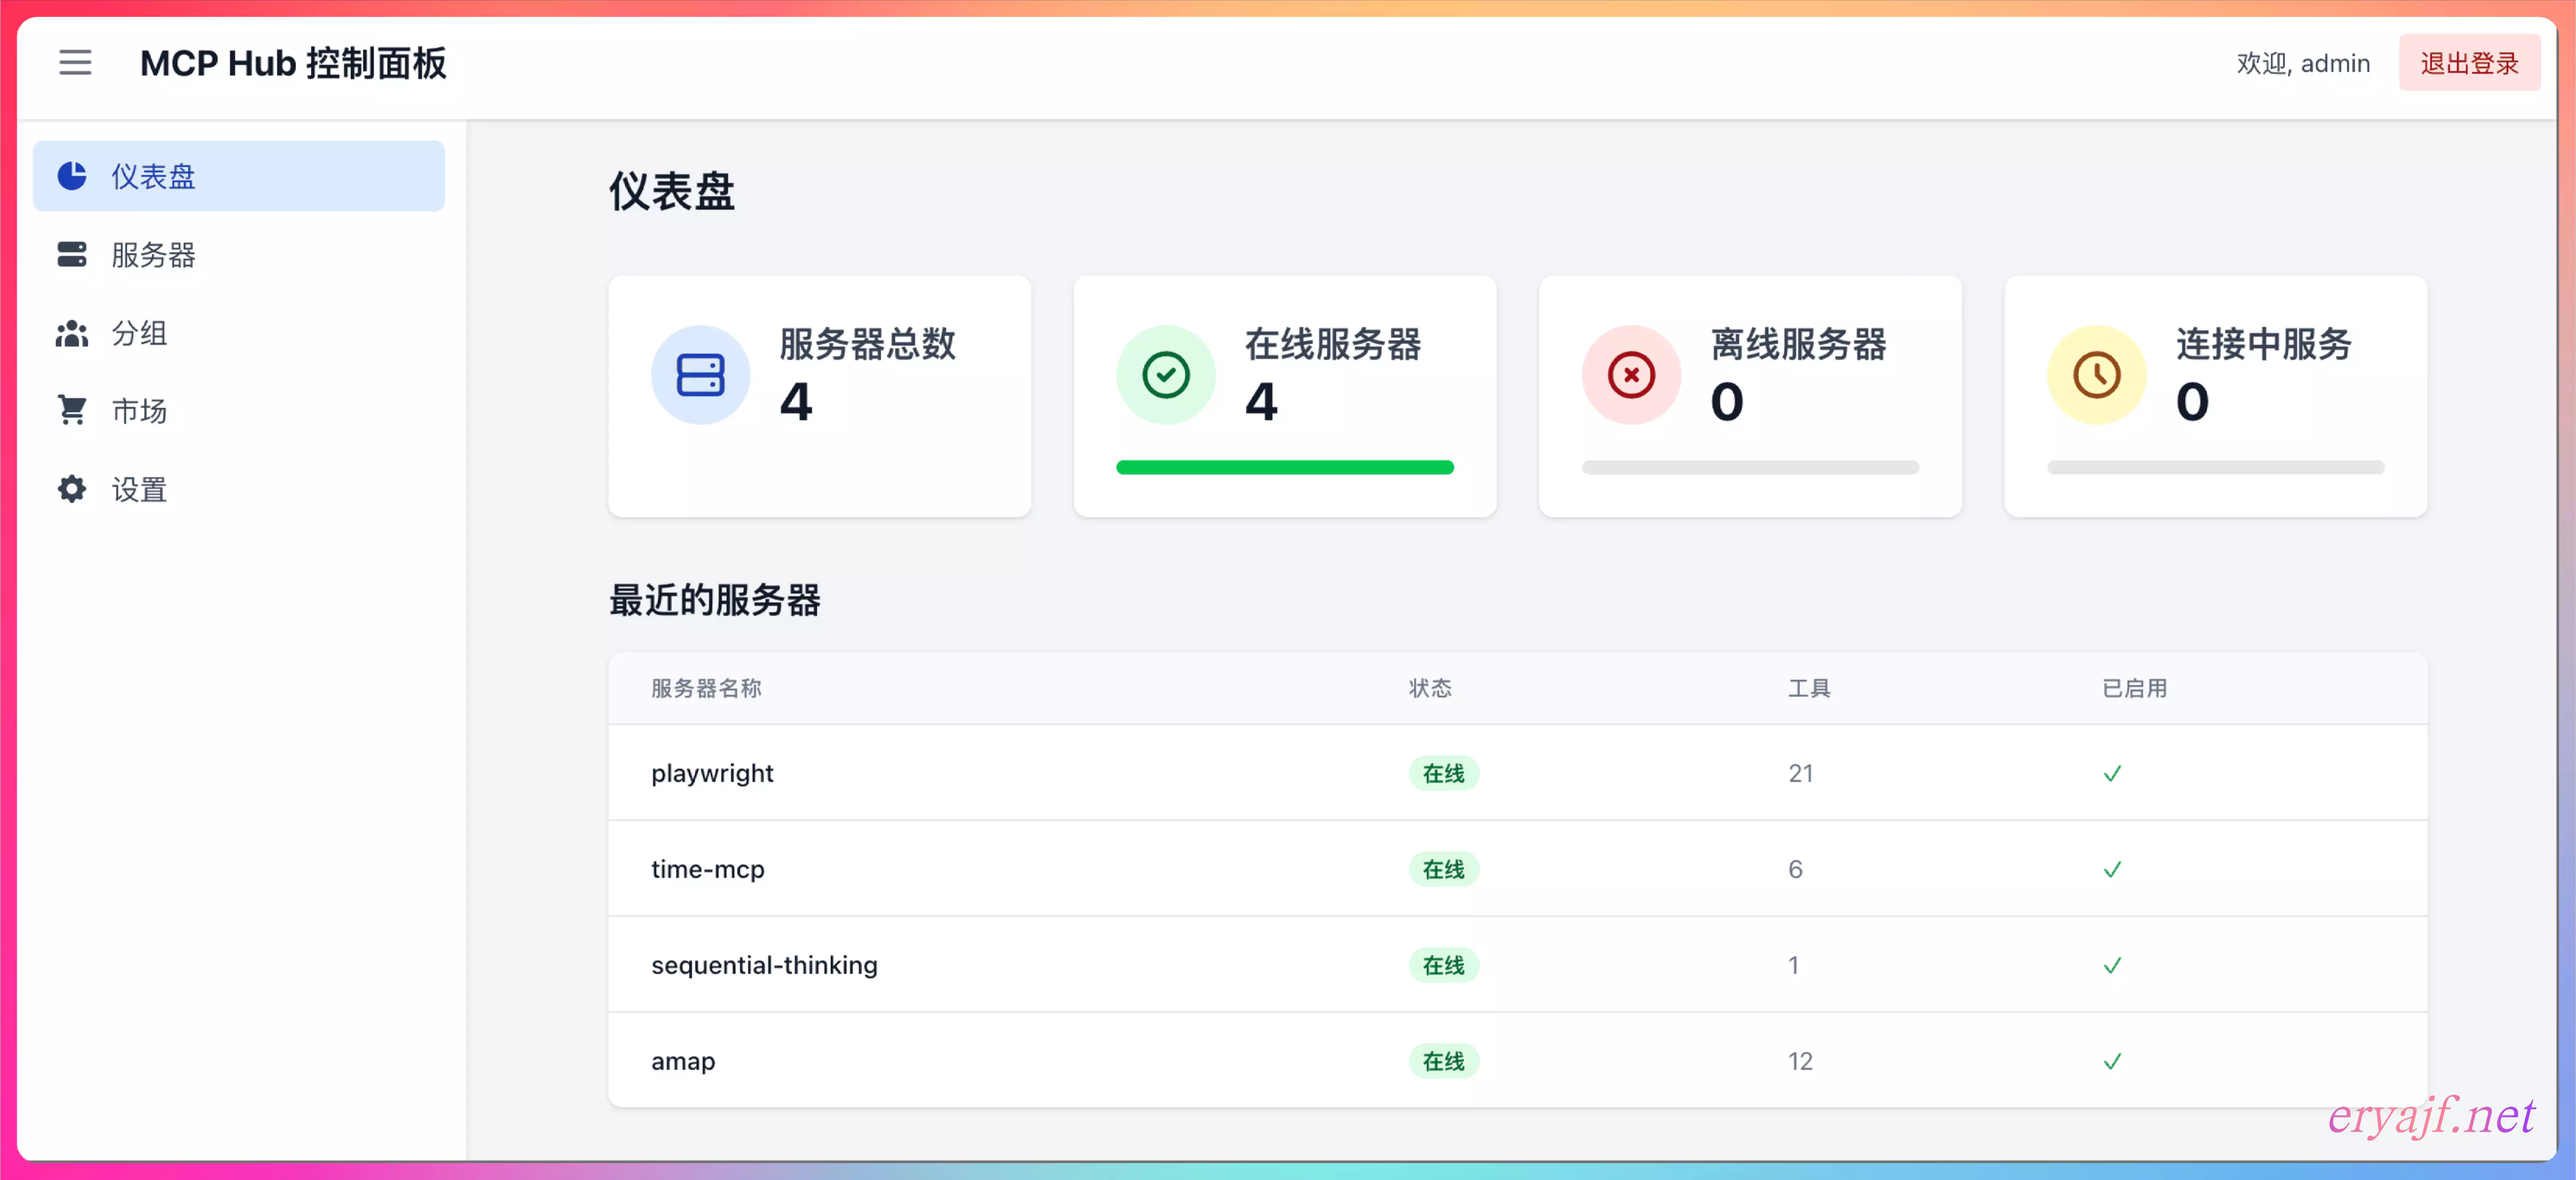This screenshot has height=1180, width=2576.
Task: Click the offline servers progress bar
Action: [x=1750, y=467]
